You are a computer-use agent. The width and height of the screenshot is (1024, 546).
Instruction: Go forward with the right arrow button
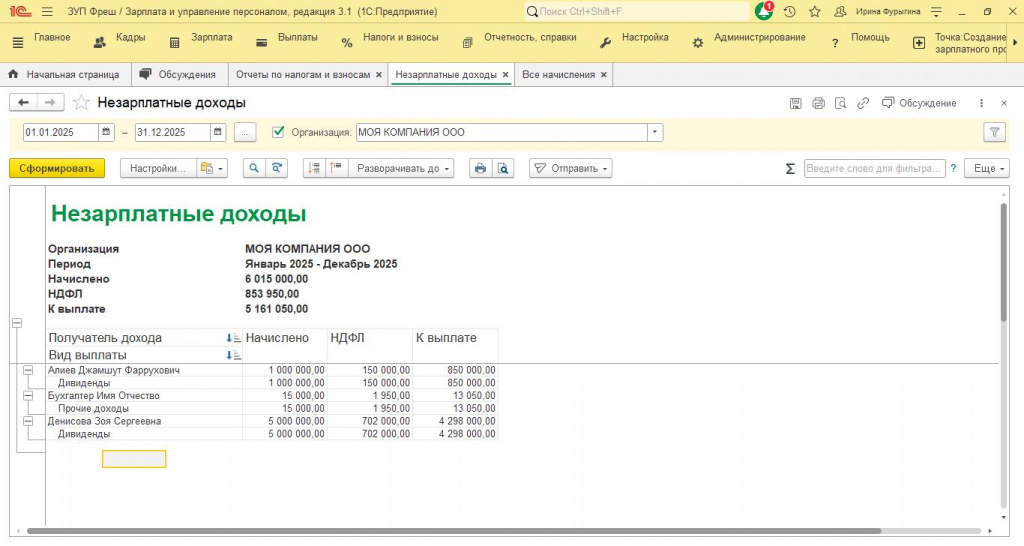50,103
